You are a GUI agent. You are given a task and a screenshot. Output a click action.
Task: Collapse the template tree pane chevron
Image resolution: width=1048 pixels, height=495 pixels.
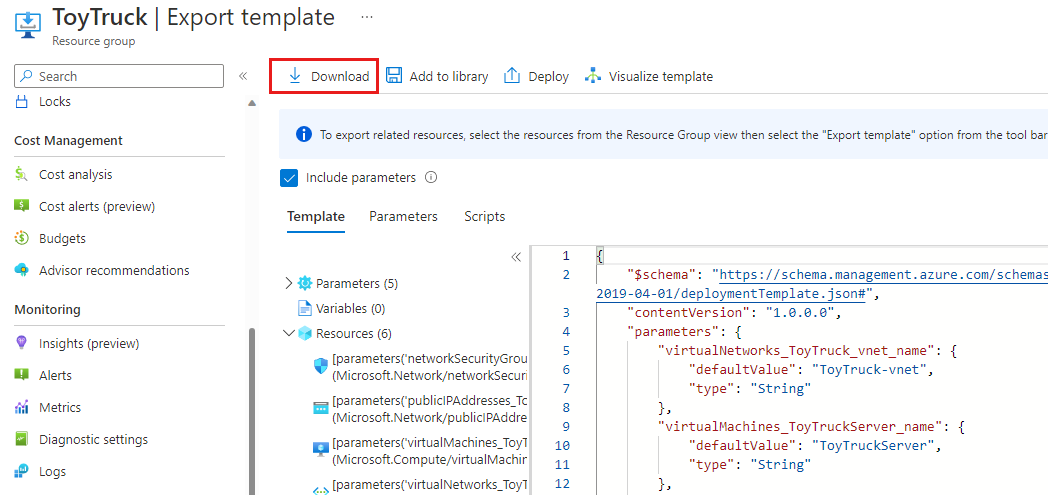click(516, 257)
